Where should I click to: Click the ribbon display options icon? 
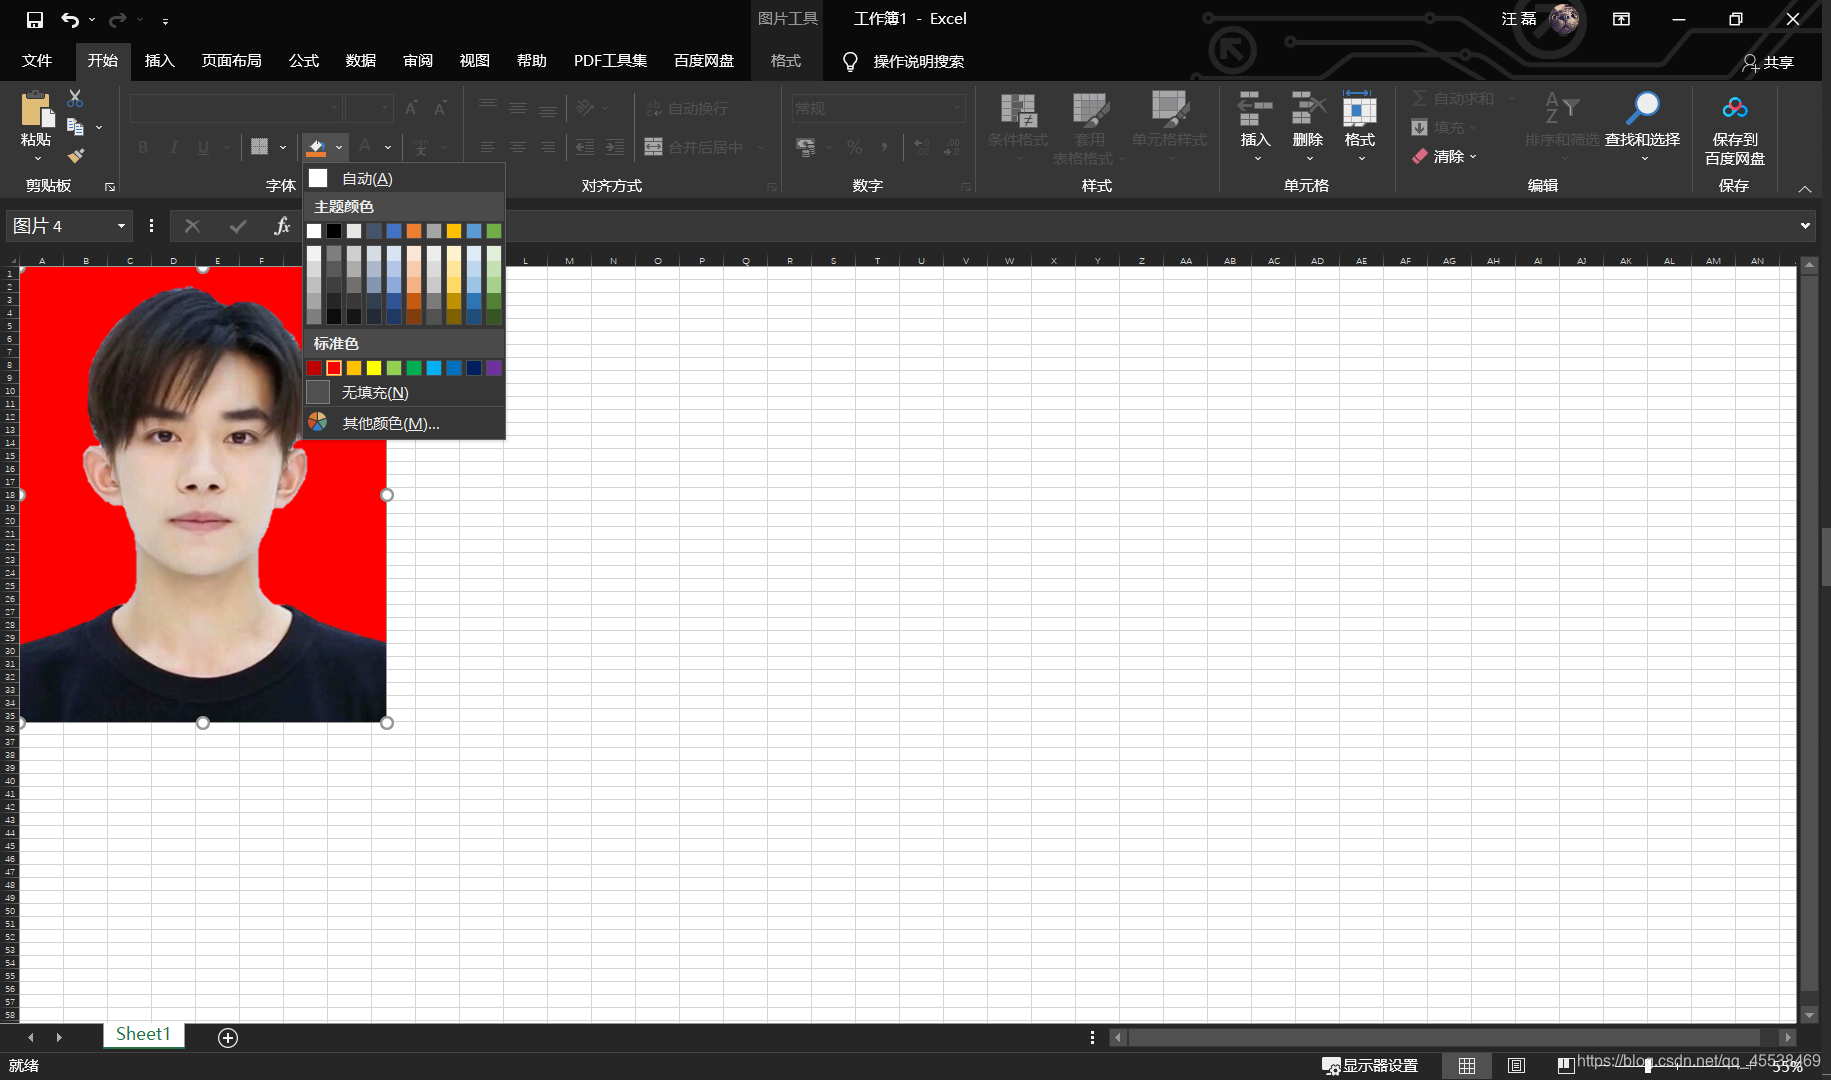pyautogui.click(x=1621, y=19)
